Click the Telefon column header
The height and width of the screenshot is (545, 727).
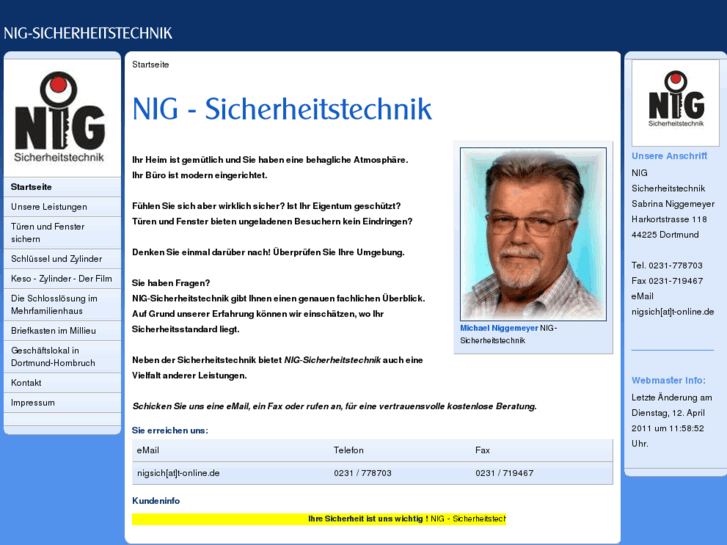click(349, 450)
